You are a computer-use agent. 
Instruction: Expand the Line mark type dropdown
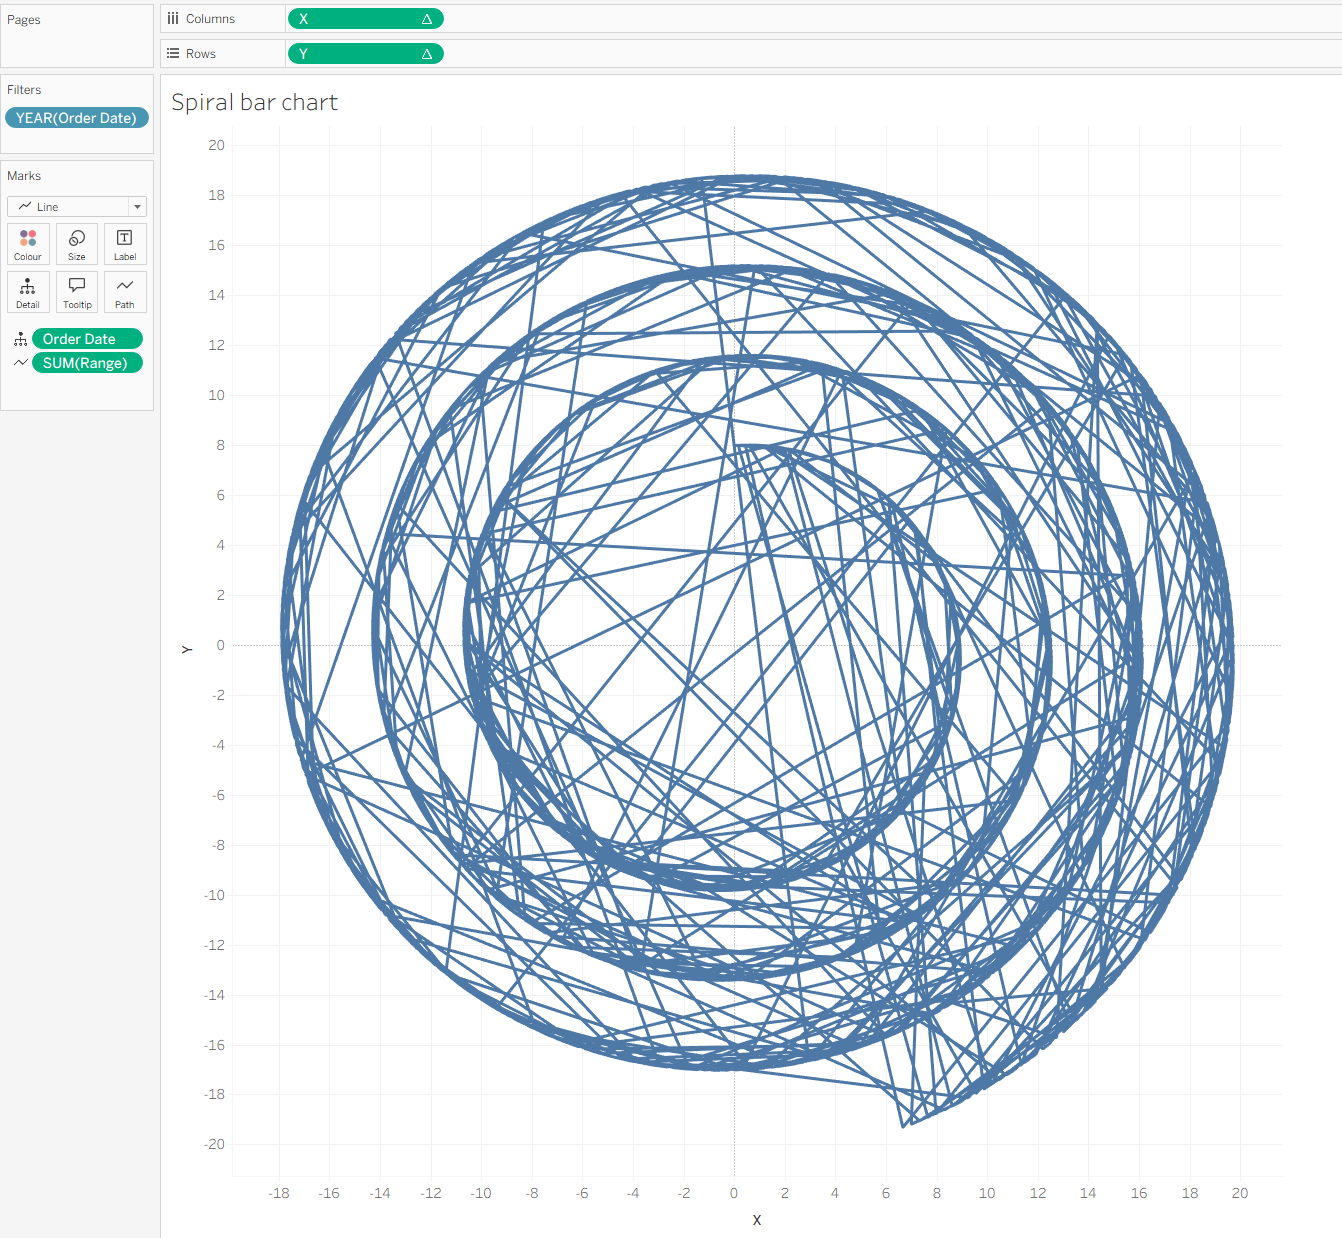click(137, 207)
